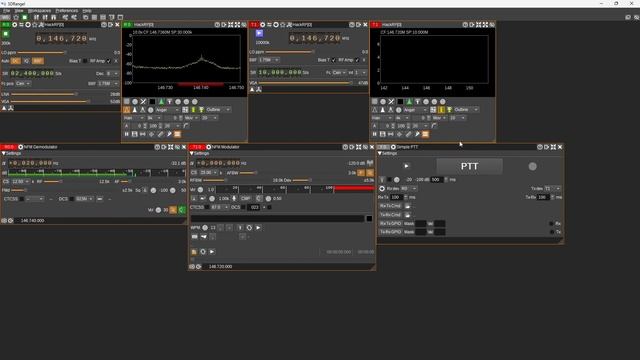The width and height of the screenshot is (640, 360).
Task: Toggle RF Amp checkbox on R0 HackRF device
Action: (109, 61)
